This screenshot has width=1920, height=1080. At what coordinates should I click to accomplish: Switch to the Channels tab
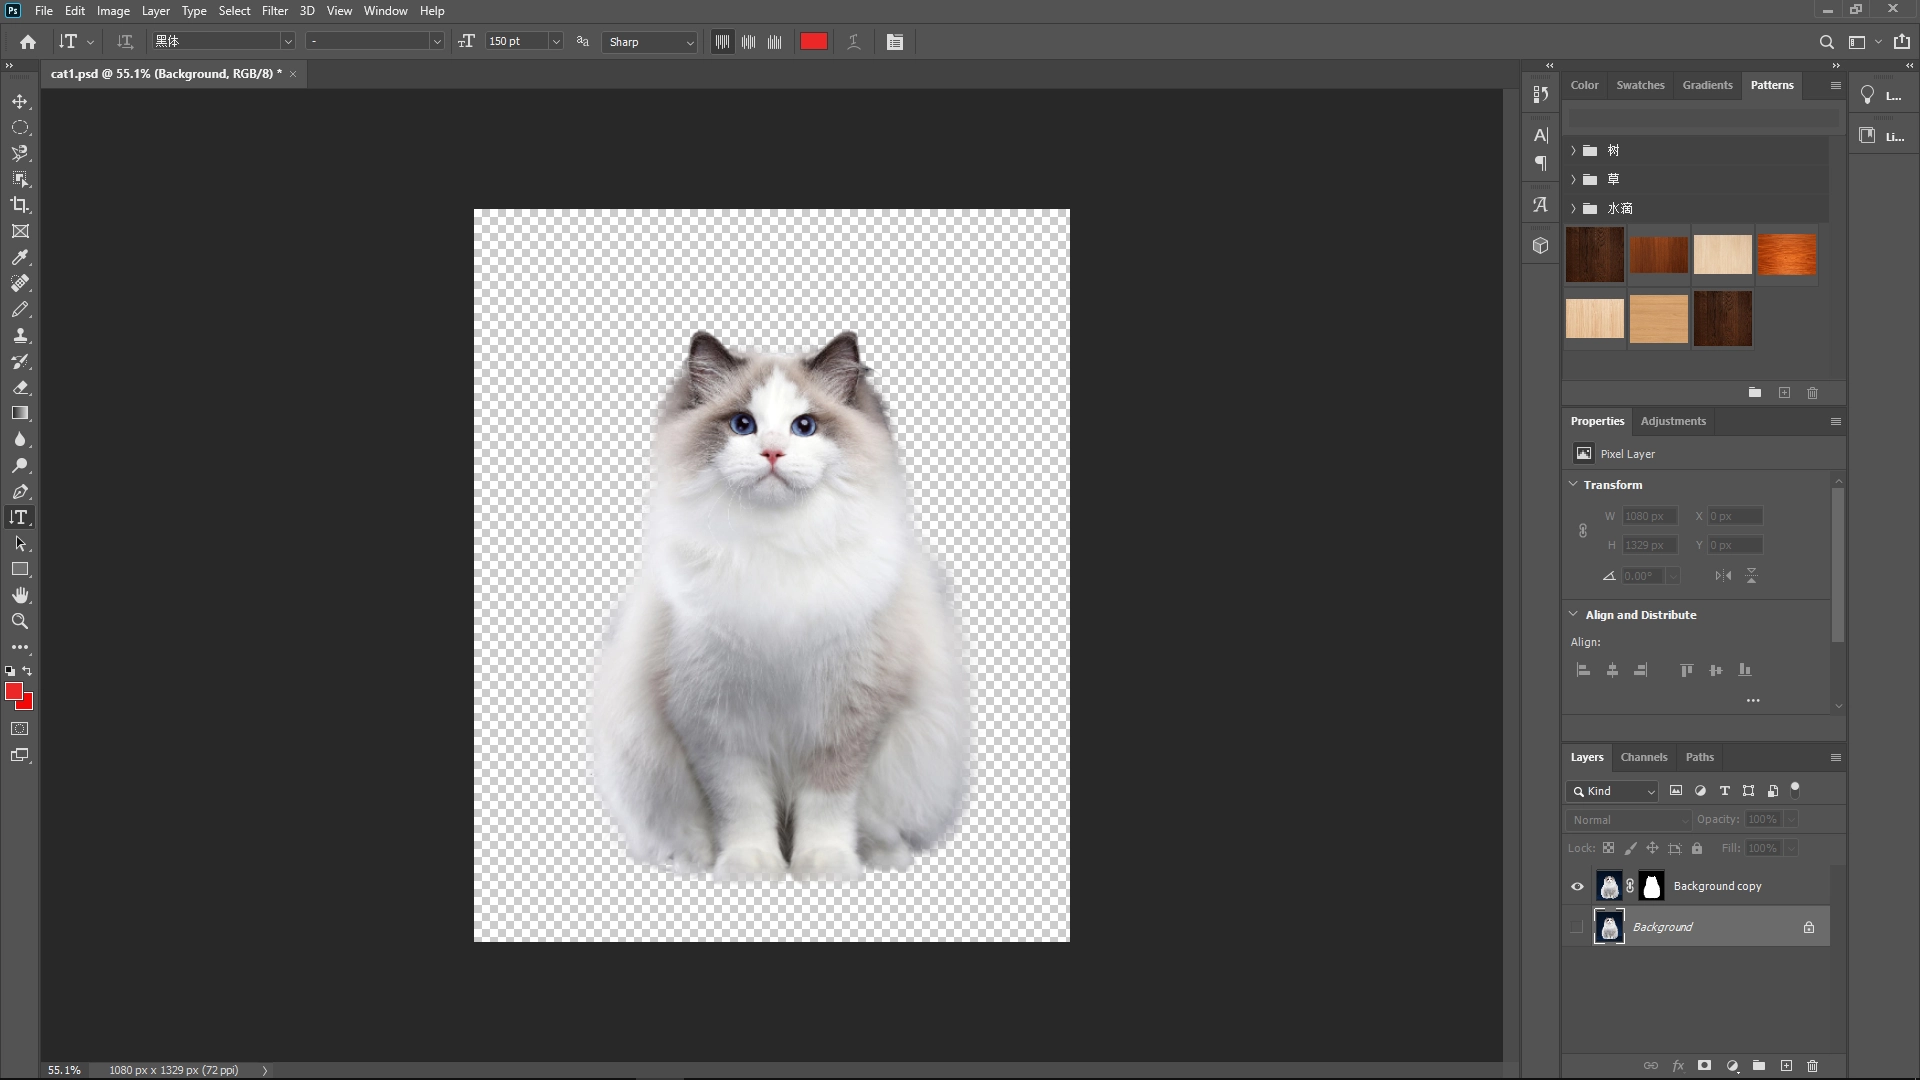click(x=1644, y=757)
